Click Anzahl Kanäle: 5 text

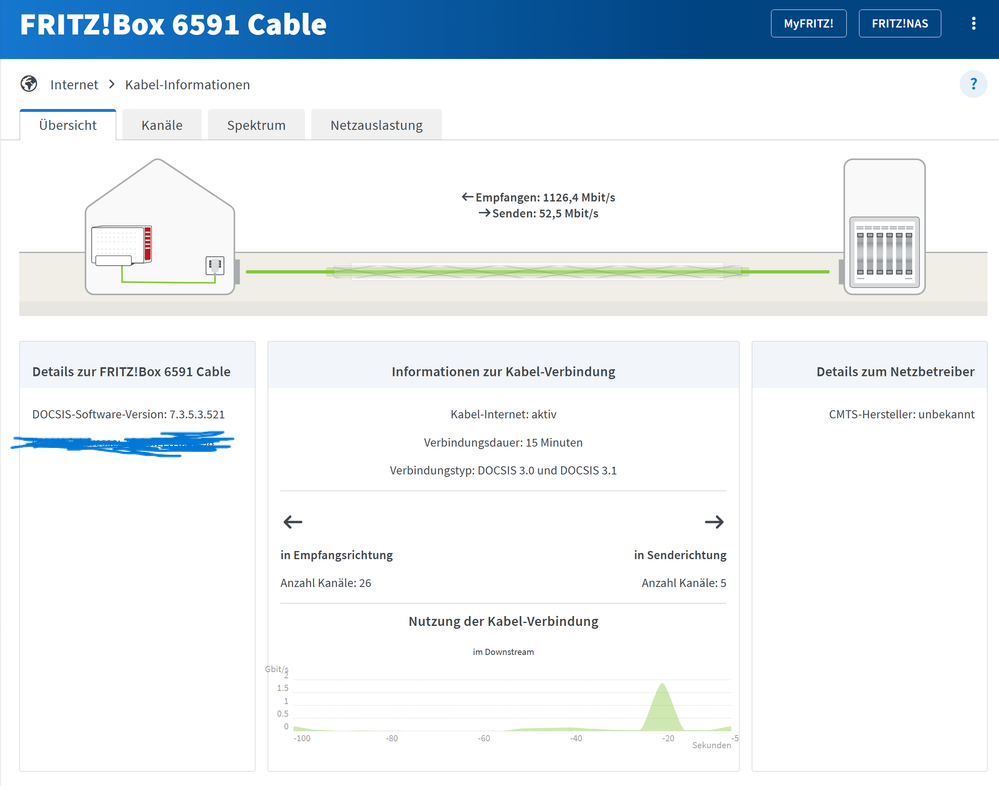[x=684, y=583]
